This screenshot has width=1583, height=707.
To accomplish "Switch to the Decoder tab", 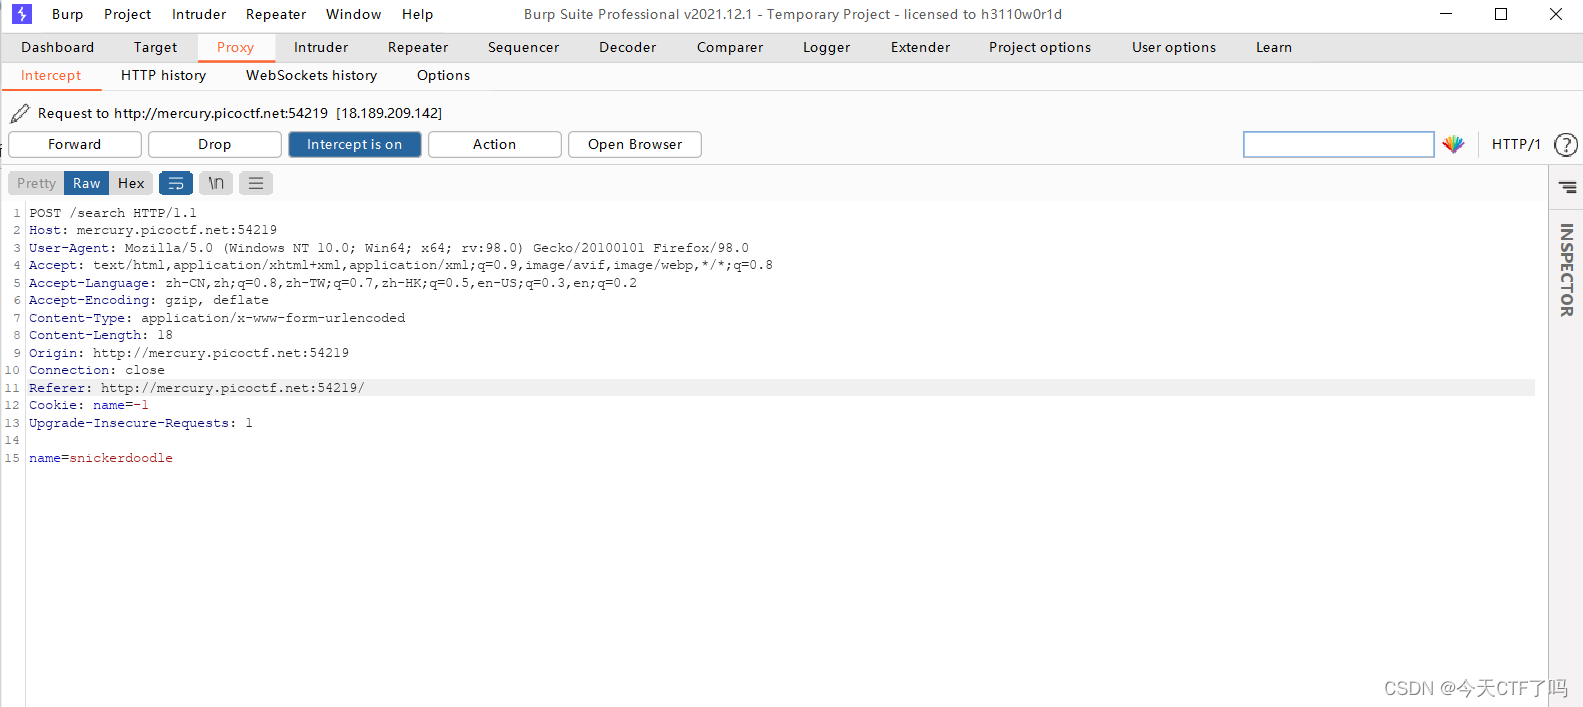I will click(x=628, y=47).
